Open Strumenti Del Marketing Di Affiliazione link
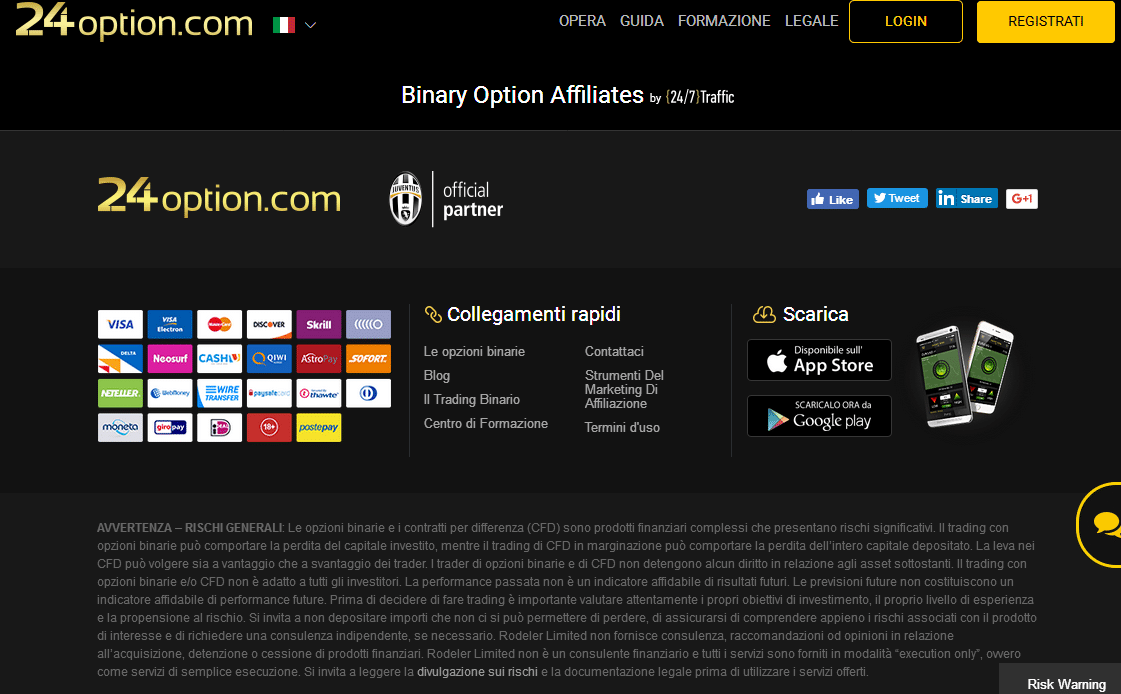 click(624, 390)
